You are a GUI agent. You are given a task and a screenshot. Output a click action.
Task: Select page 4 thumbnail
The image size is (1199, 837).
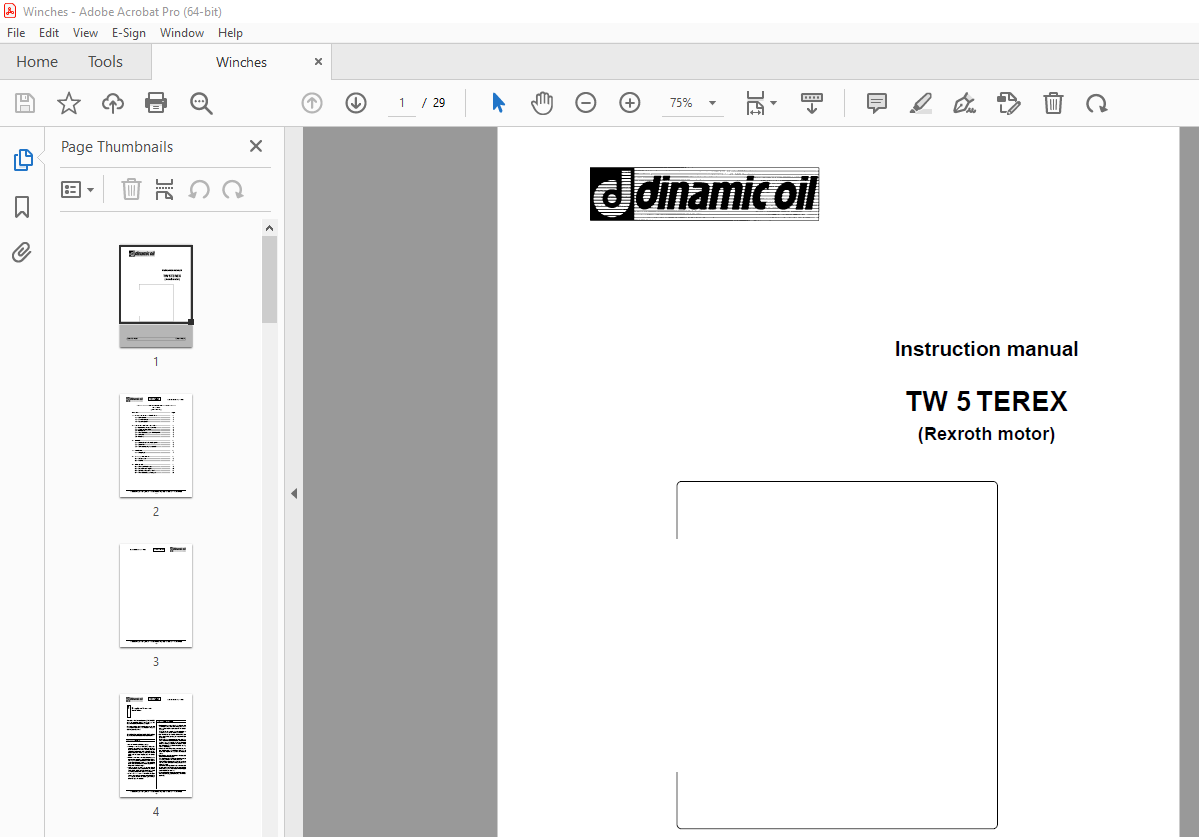click(x=156, y=745)
